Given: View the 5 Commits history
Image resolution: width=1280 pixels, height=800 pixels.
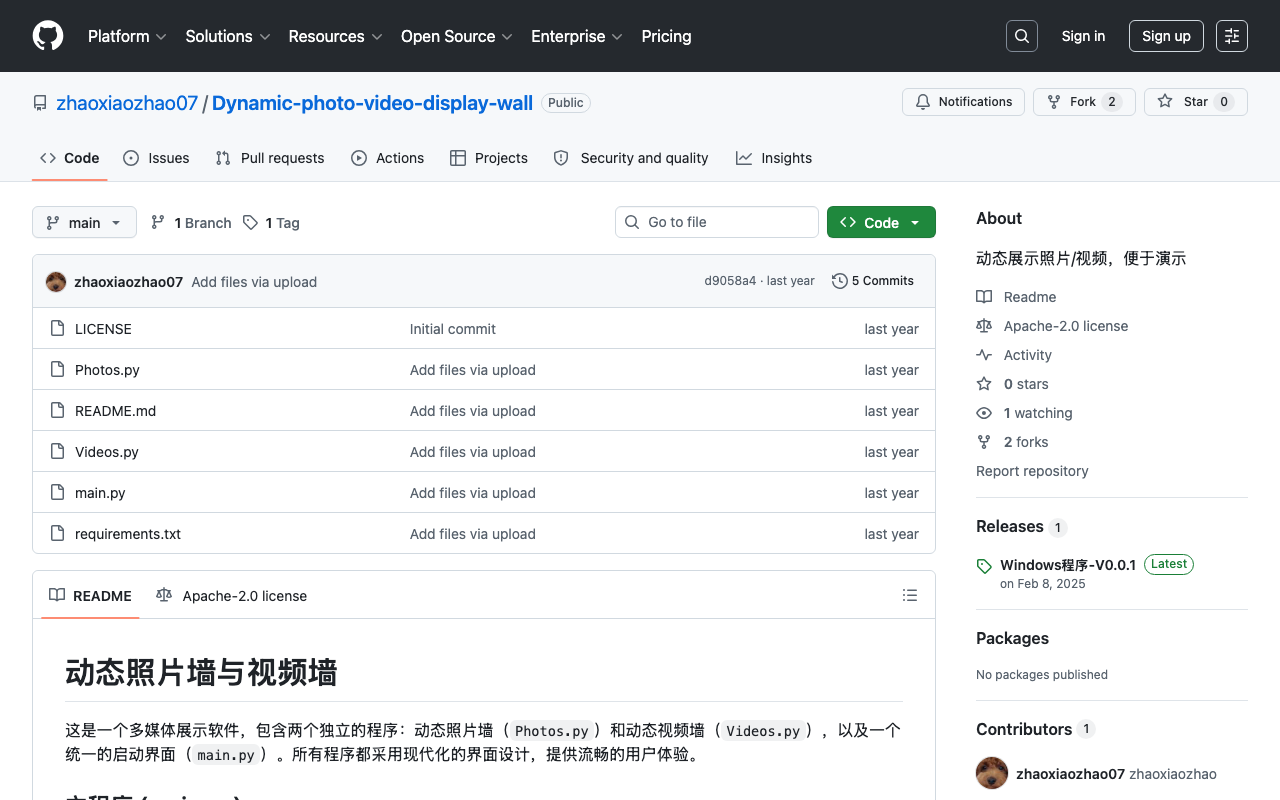Looking at the screenshot, I should 873,281.
